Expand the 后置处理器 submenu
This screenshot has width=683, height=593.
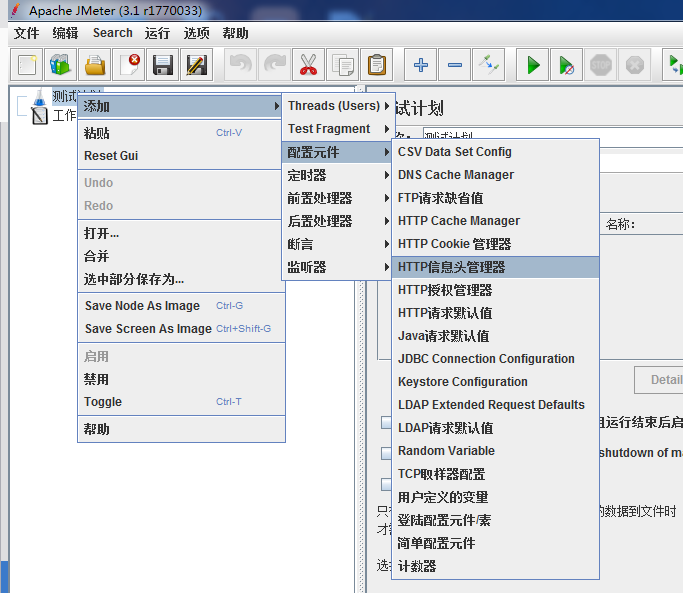[x=338, y=221]
